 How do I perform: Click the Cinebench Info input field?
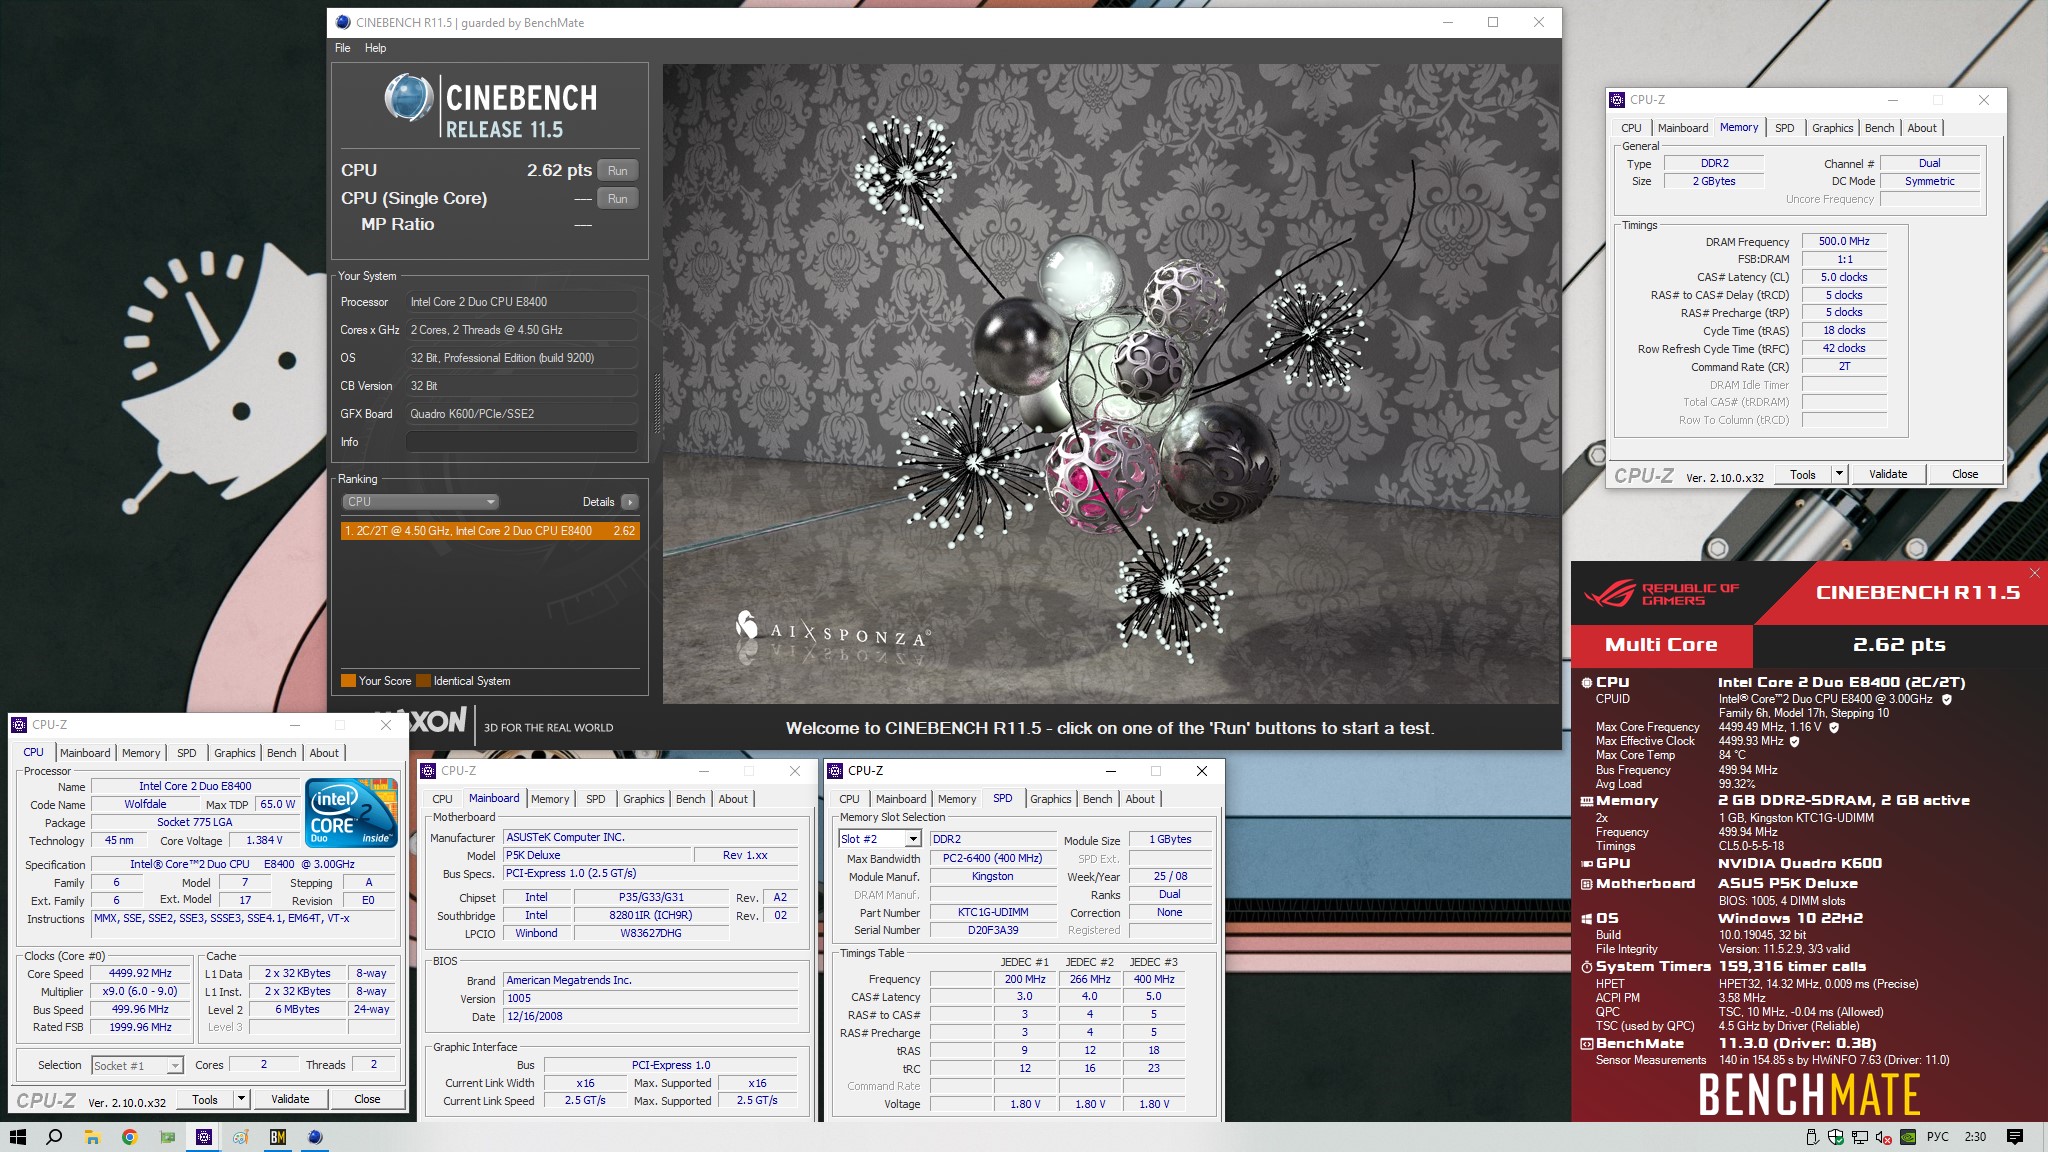point(522,441)
